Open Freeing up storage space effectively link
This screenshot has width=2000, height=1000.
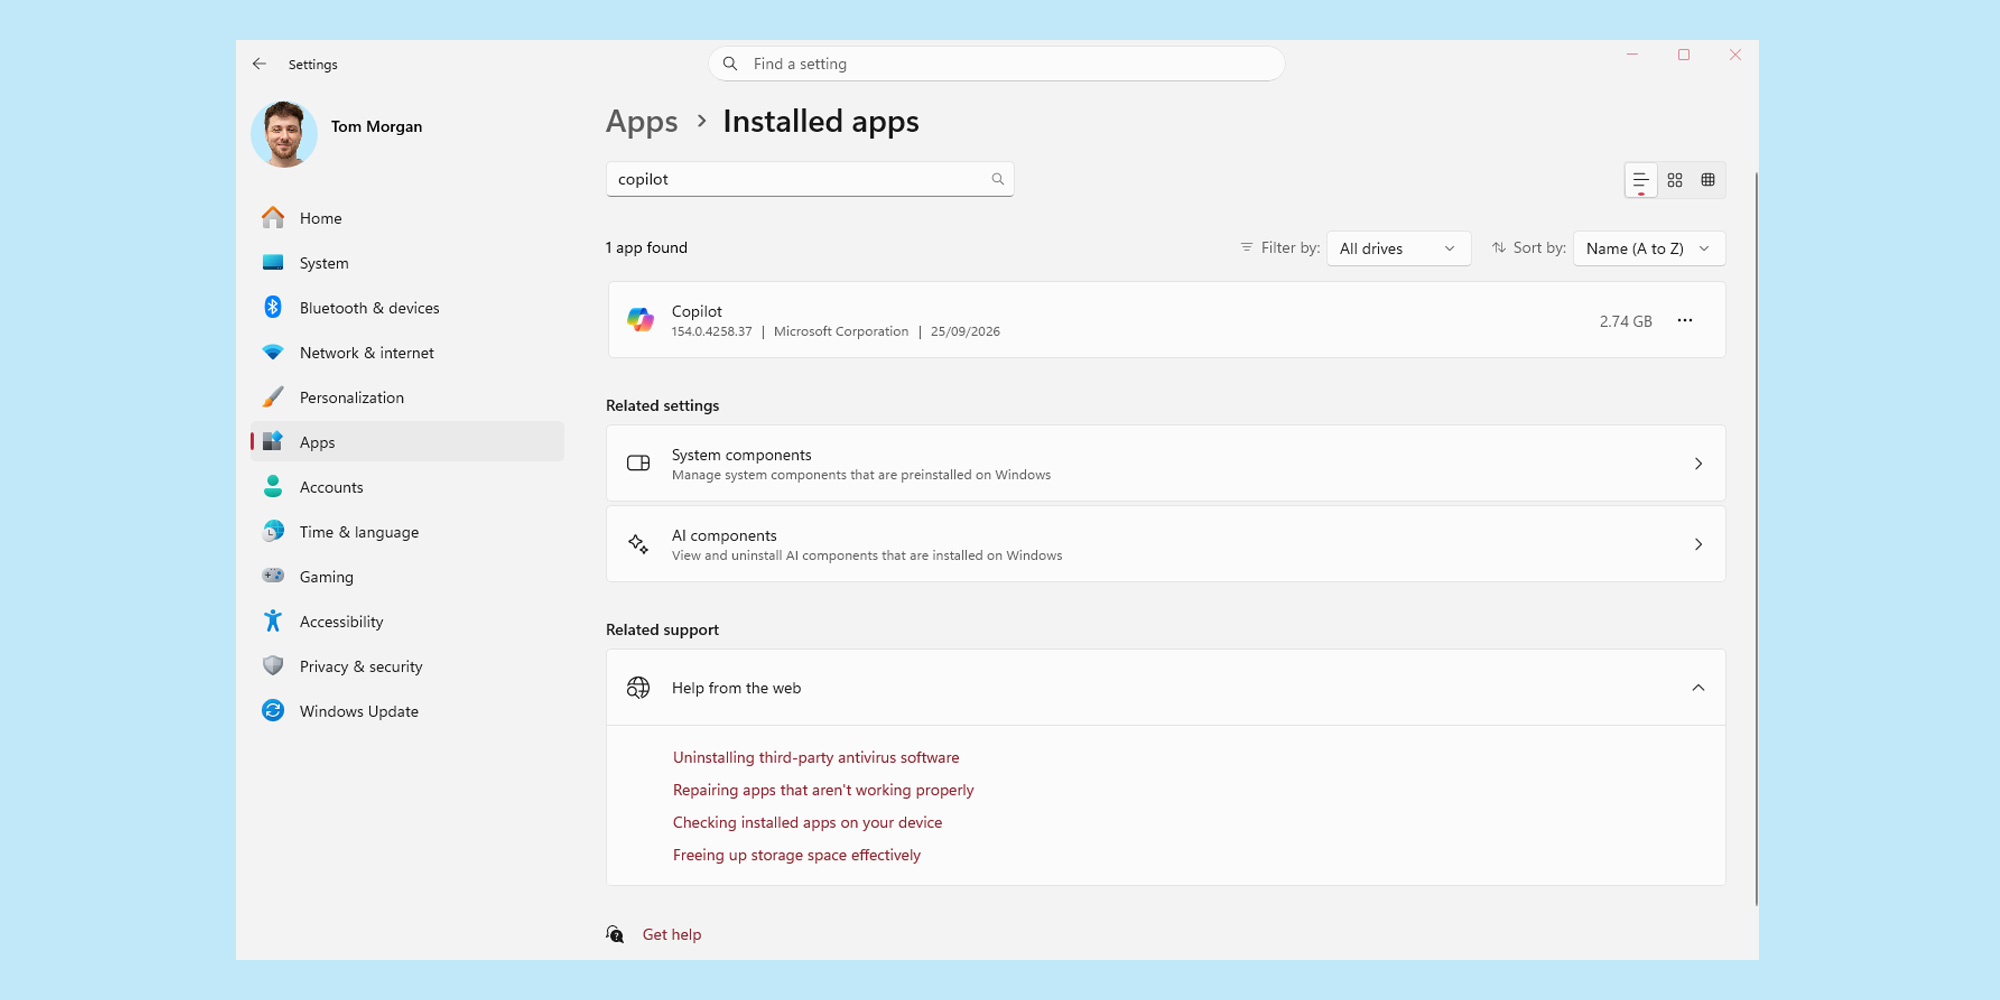[x=797, y=855]
